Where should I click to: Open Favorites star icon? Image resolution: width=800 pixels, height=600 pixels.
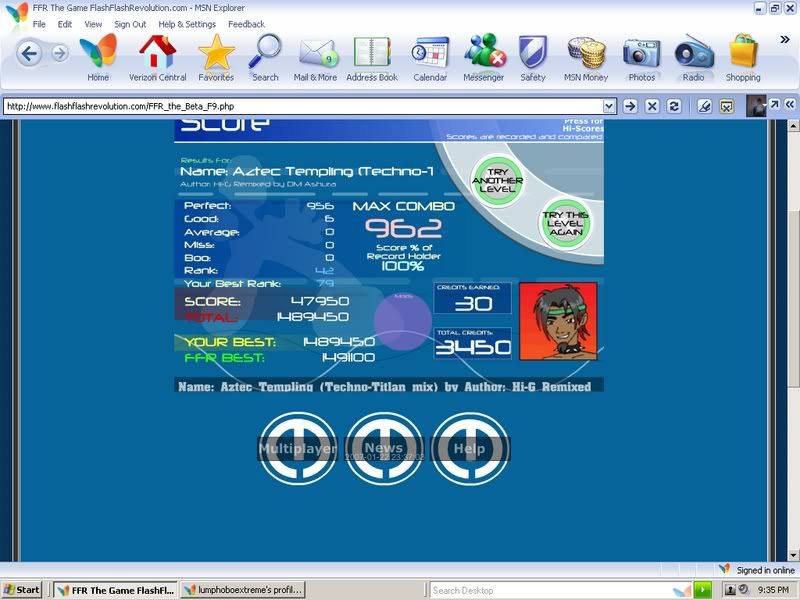click(x=215, y=54)
